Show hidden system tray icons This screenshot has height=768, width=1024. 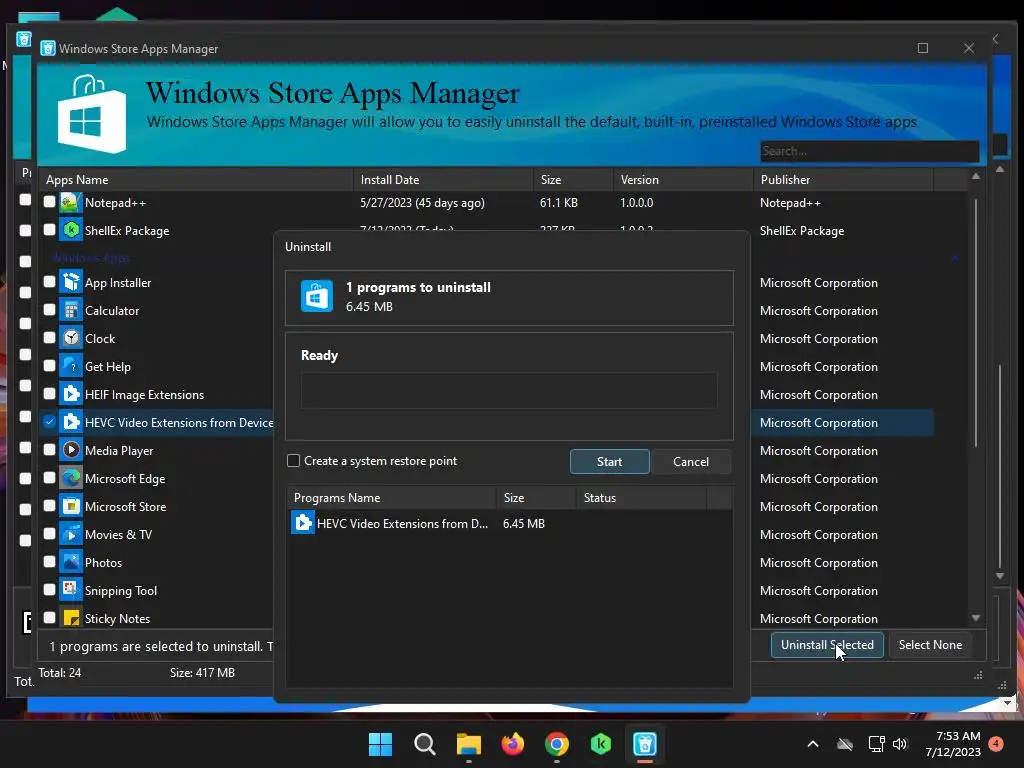coord(813,744)
